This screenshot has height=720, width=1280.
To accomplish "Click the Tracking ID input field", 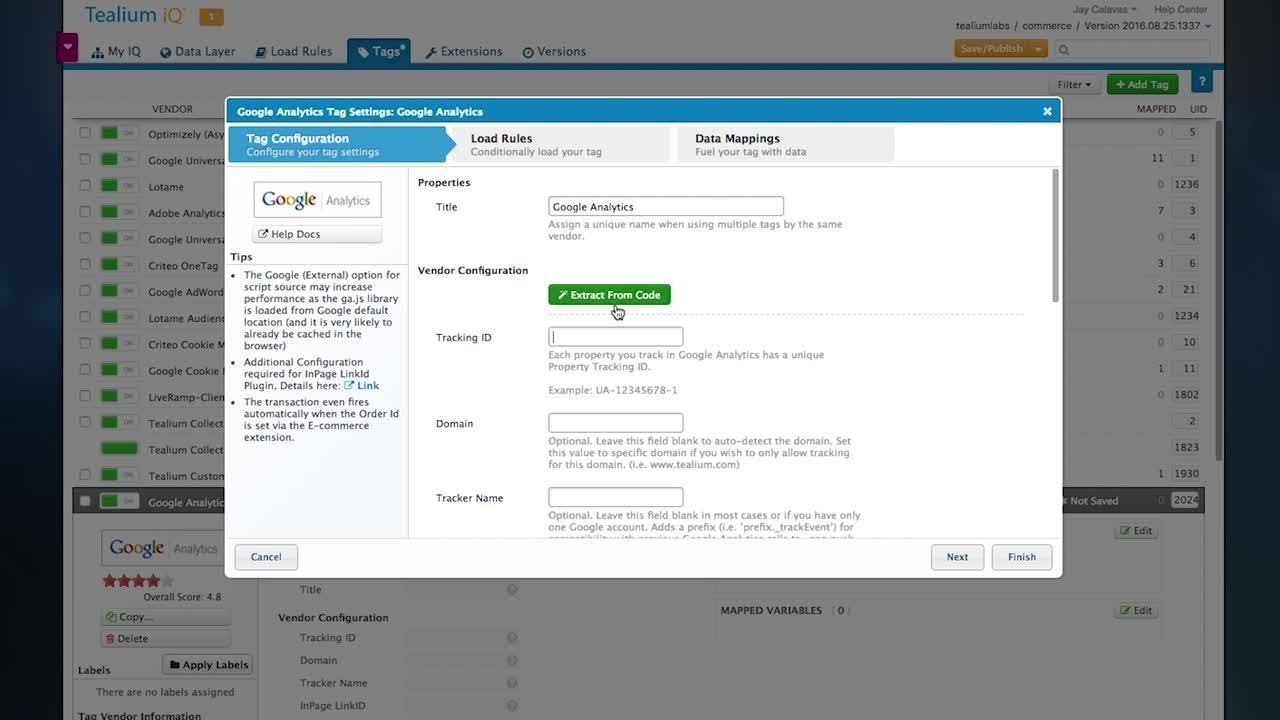I will coord(616,337).
